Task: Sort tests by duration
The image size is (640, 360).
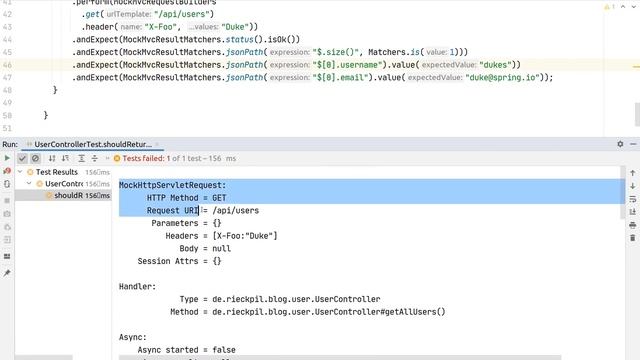Action: 65,158
